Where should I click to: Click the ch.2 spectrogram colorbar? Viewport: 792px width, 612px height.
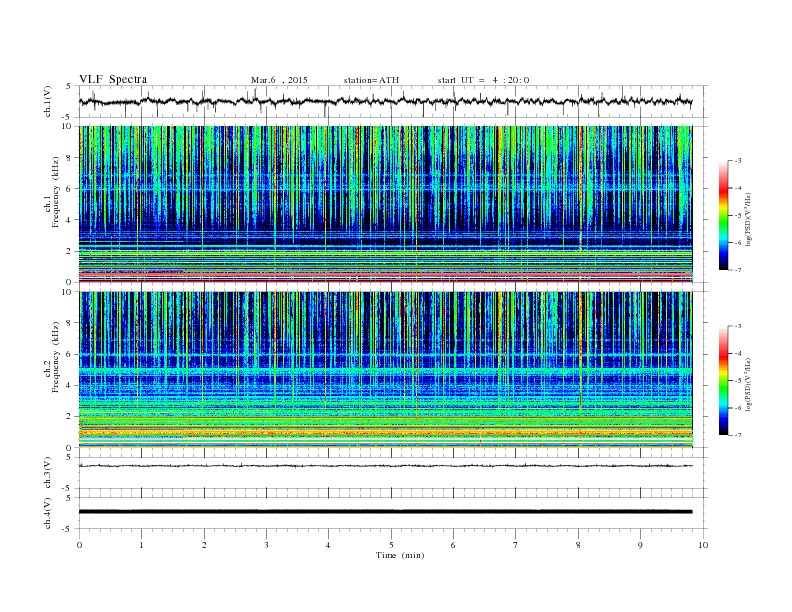pos(724,380)
